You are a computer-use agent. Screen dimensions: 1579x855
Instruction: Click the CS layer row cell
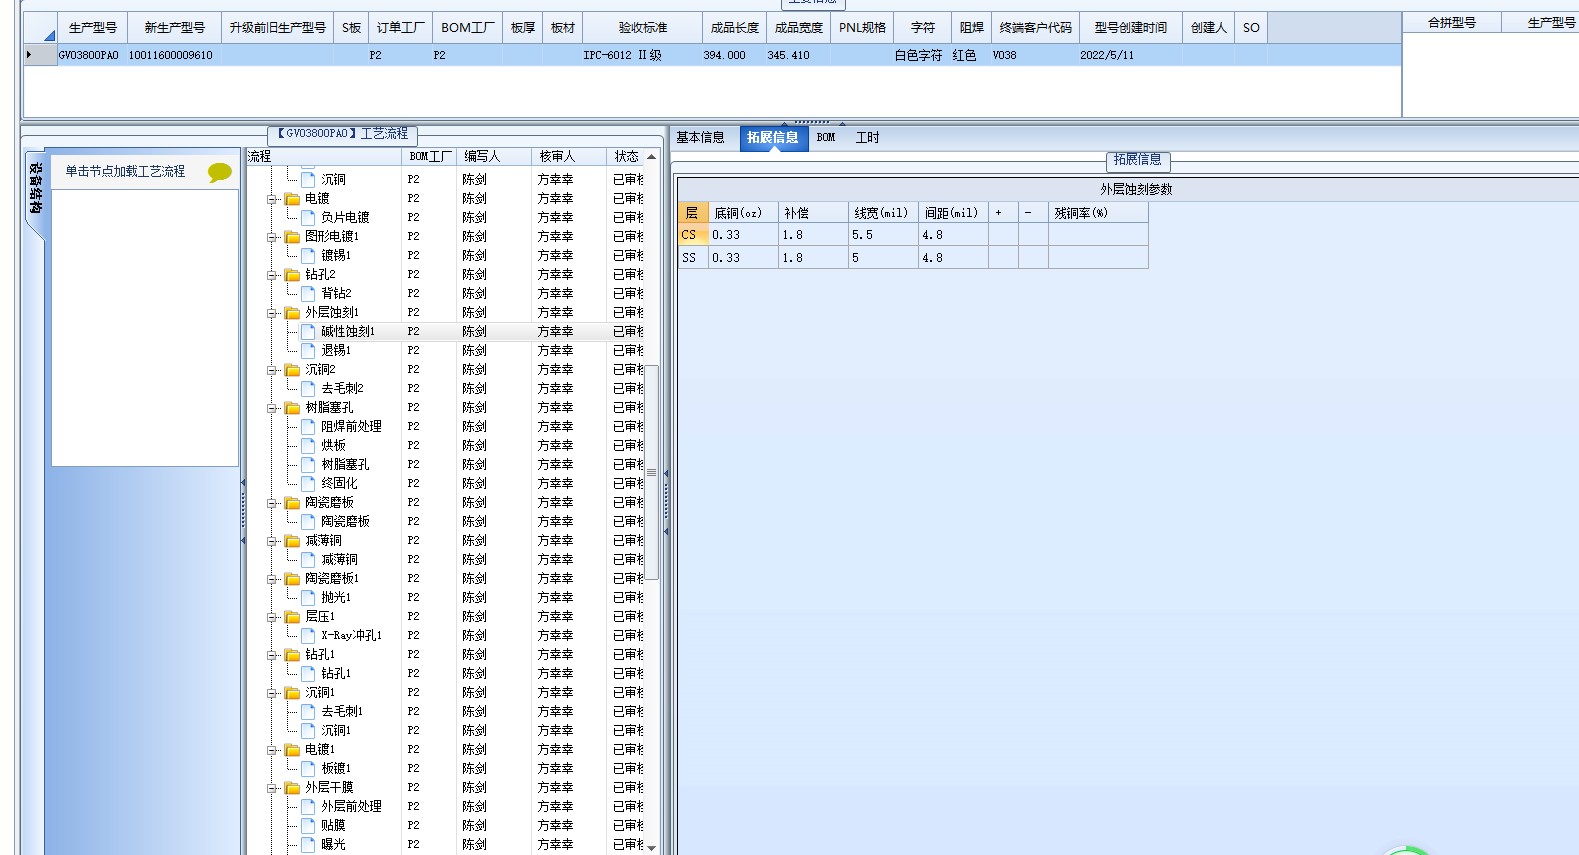[692, 235]
